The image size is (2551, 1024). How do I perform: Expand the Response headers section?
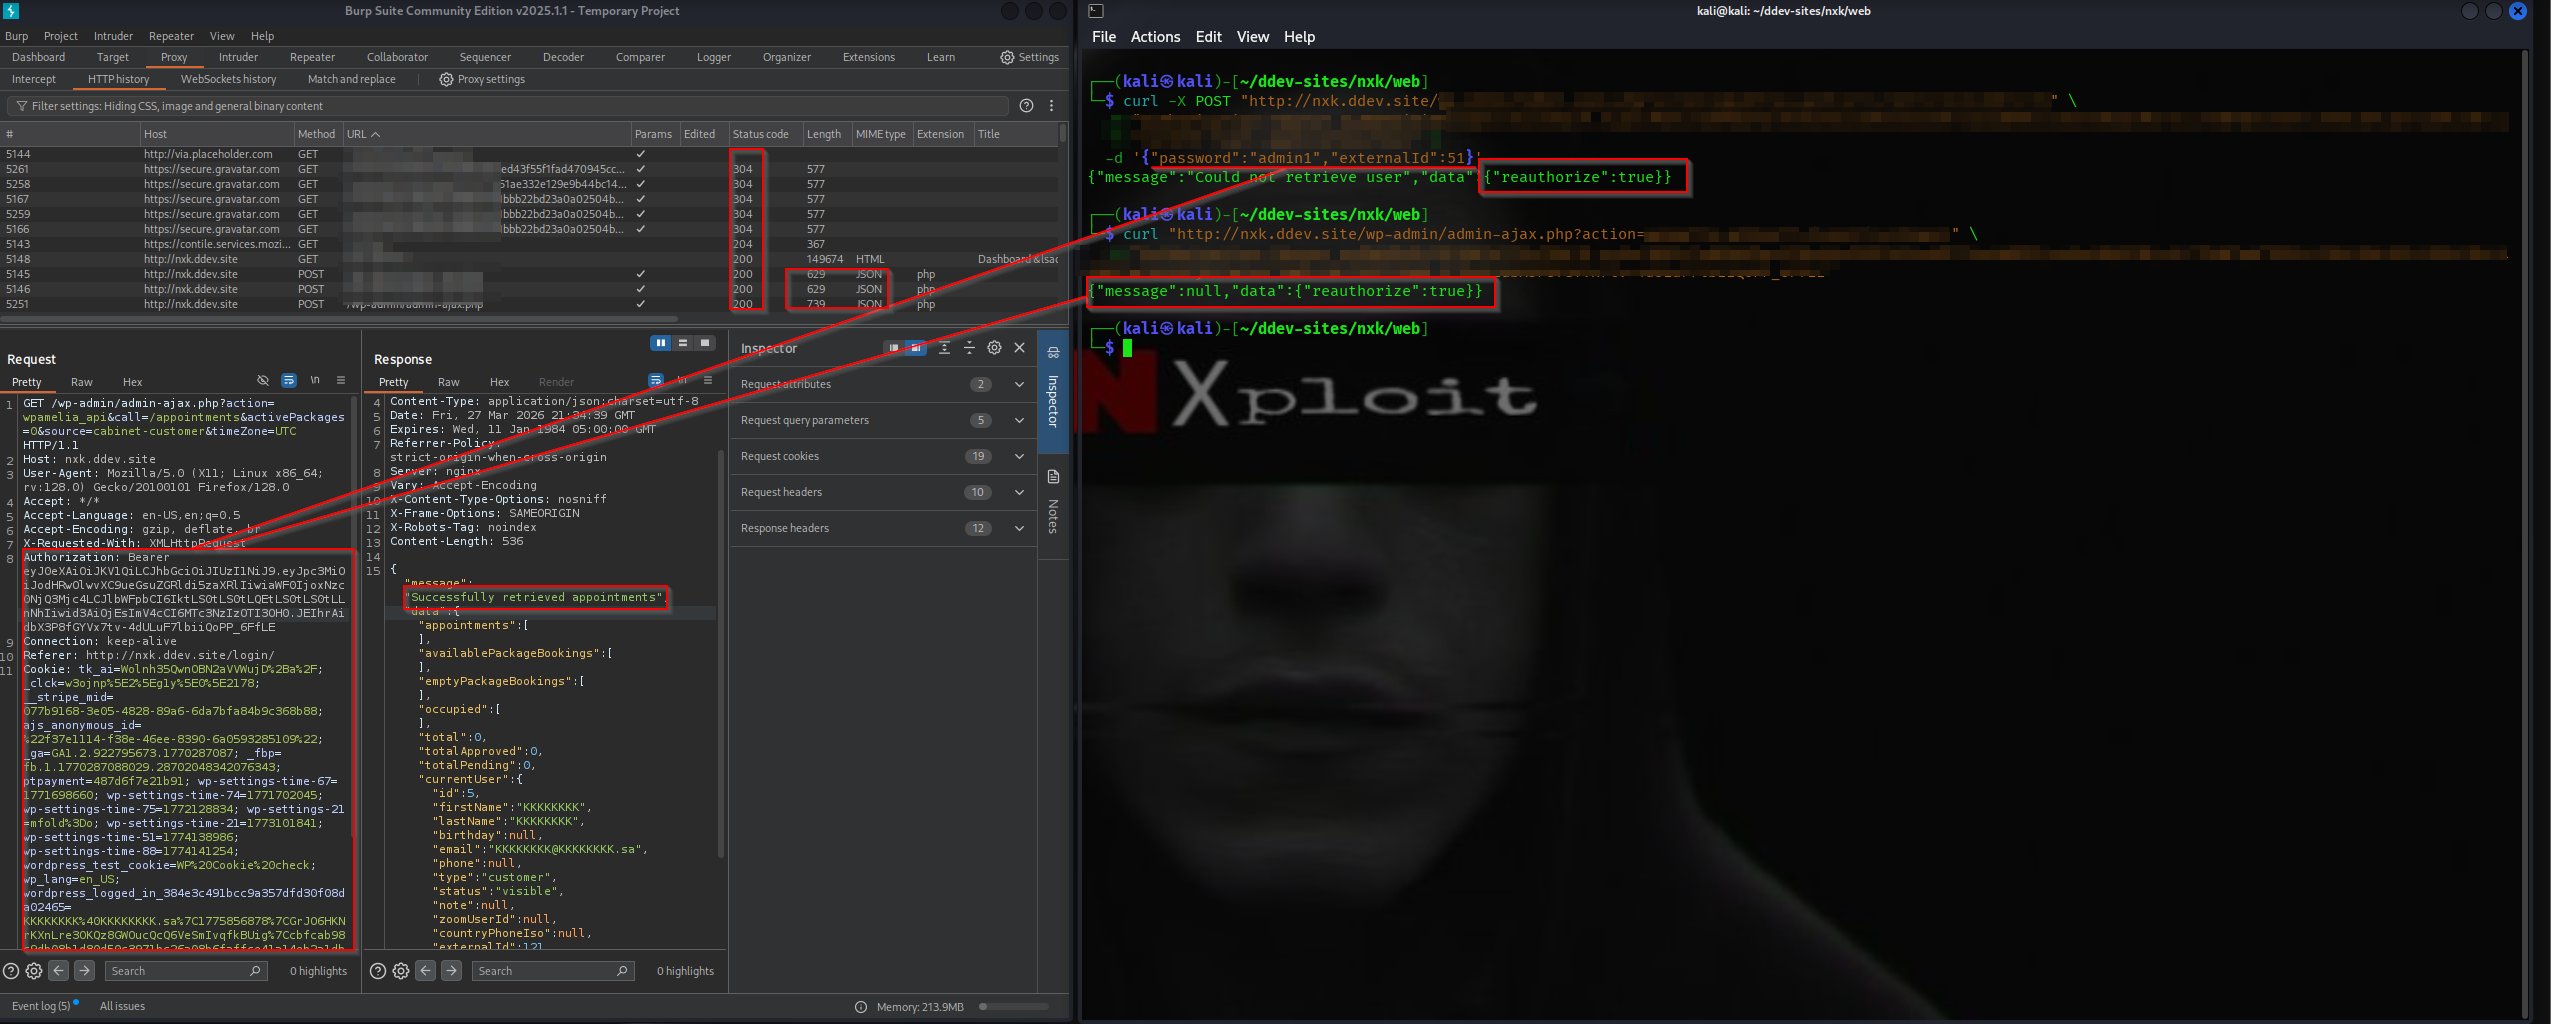tap(1018, 528)
